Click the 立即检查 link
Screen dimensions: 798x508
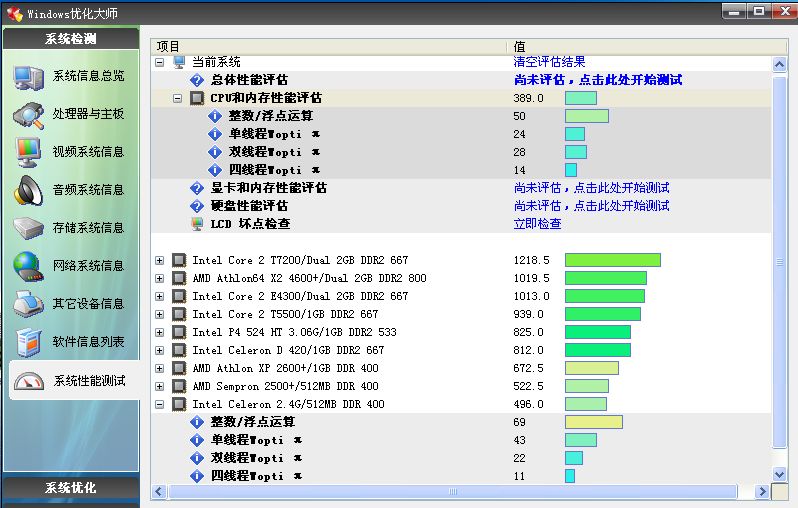[537, 223]
